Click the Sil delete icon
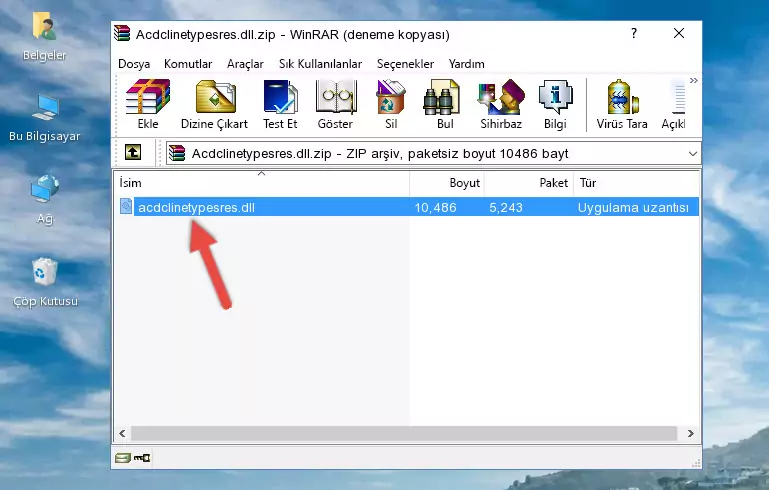This screenshot has height=490, width=769. (x=390, y=97)
